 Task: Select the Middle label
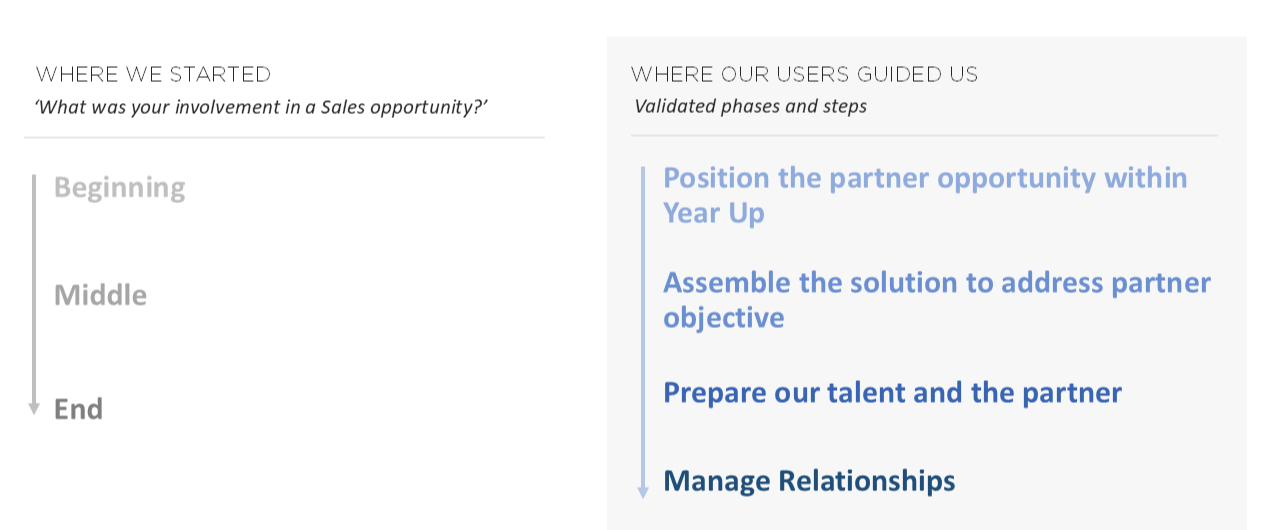pyautogui.click(x=100, y=295)
